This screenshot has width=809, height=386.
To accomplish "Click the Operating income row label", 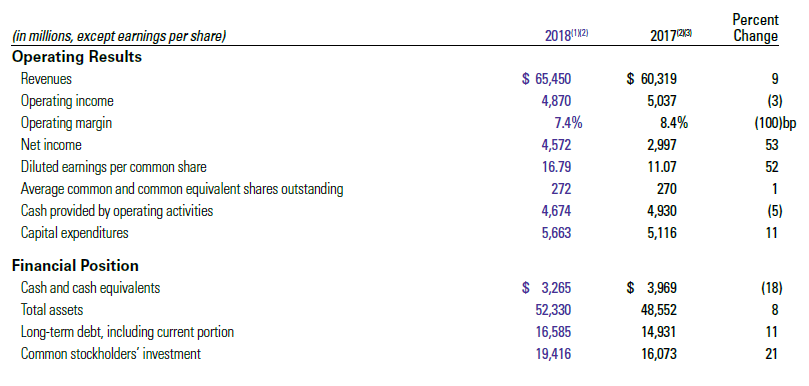I will [x=67, y=101].
